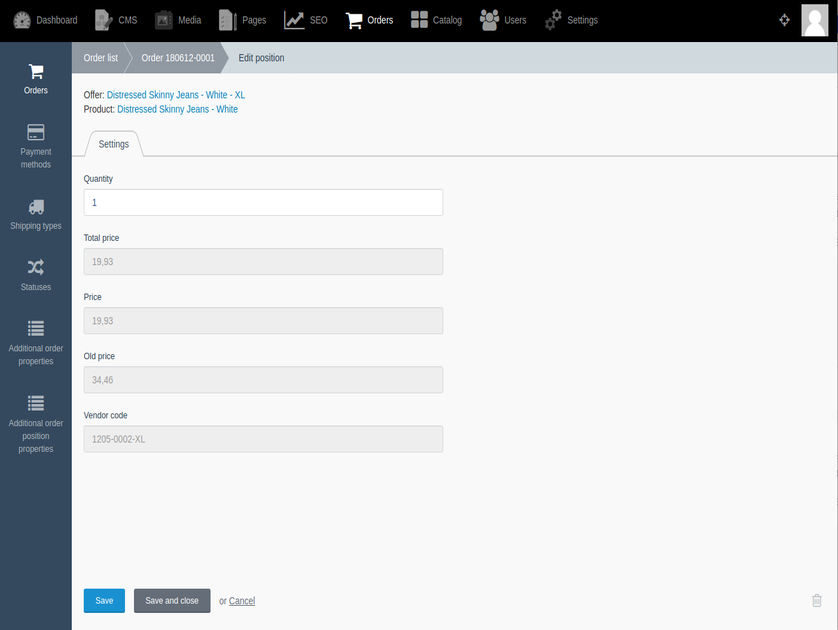Image resolution: width=838 pixels, height=630 pixels.
Task: Open Additional order position properties icon
Action: click(36, 403)
